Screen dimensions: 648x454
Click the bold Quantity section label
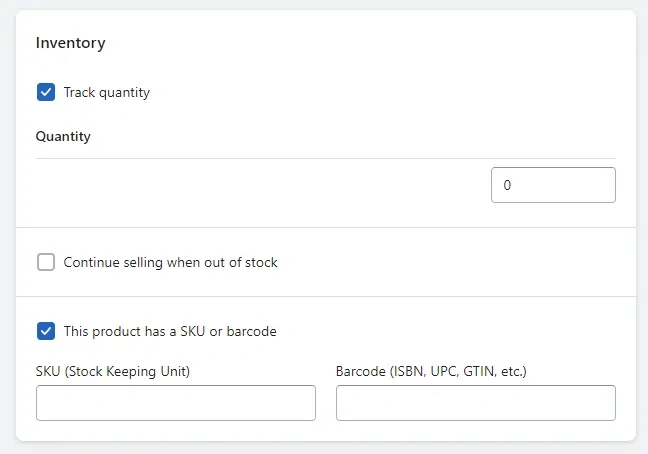(x=63, y=136)
